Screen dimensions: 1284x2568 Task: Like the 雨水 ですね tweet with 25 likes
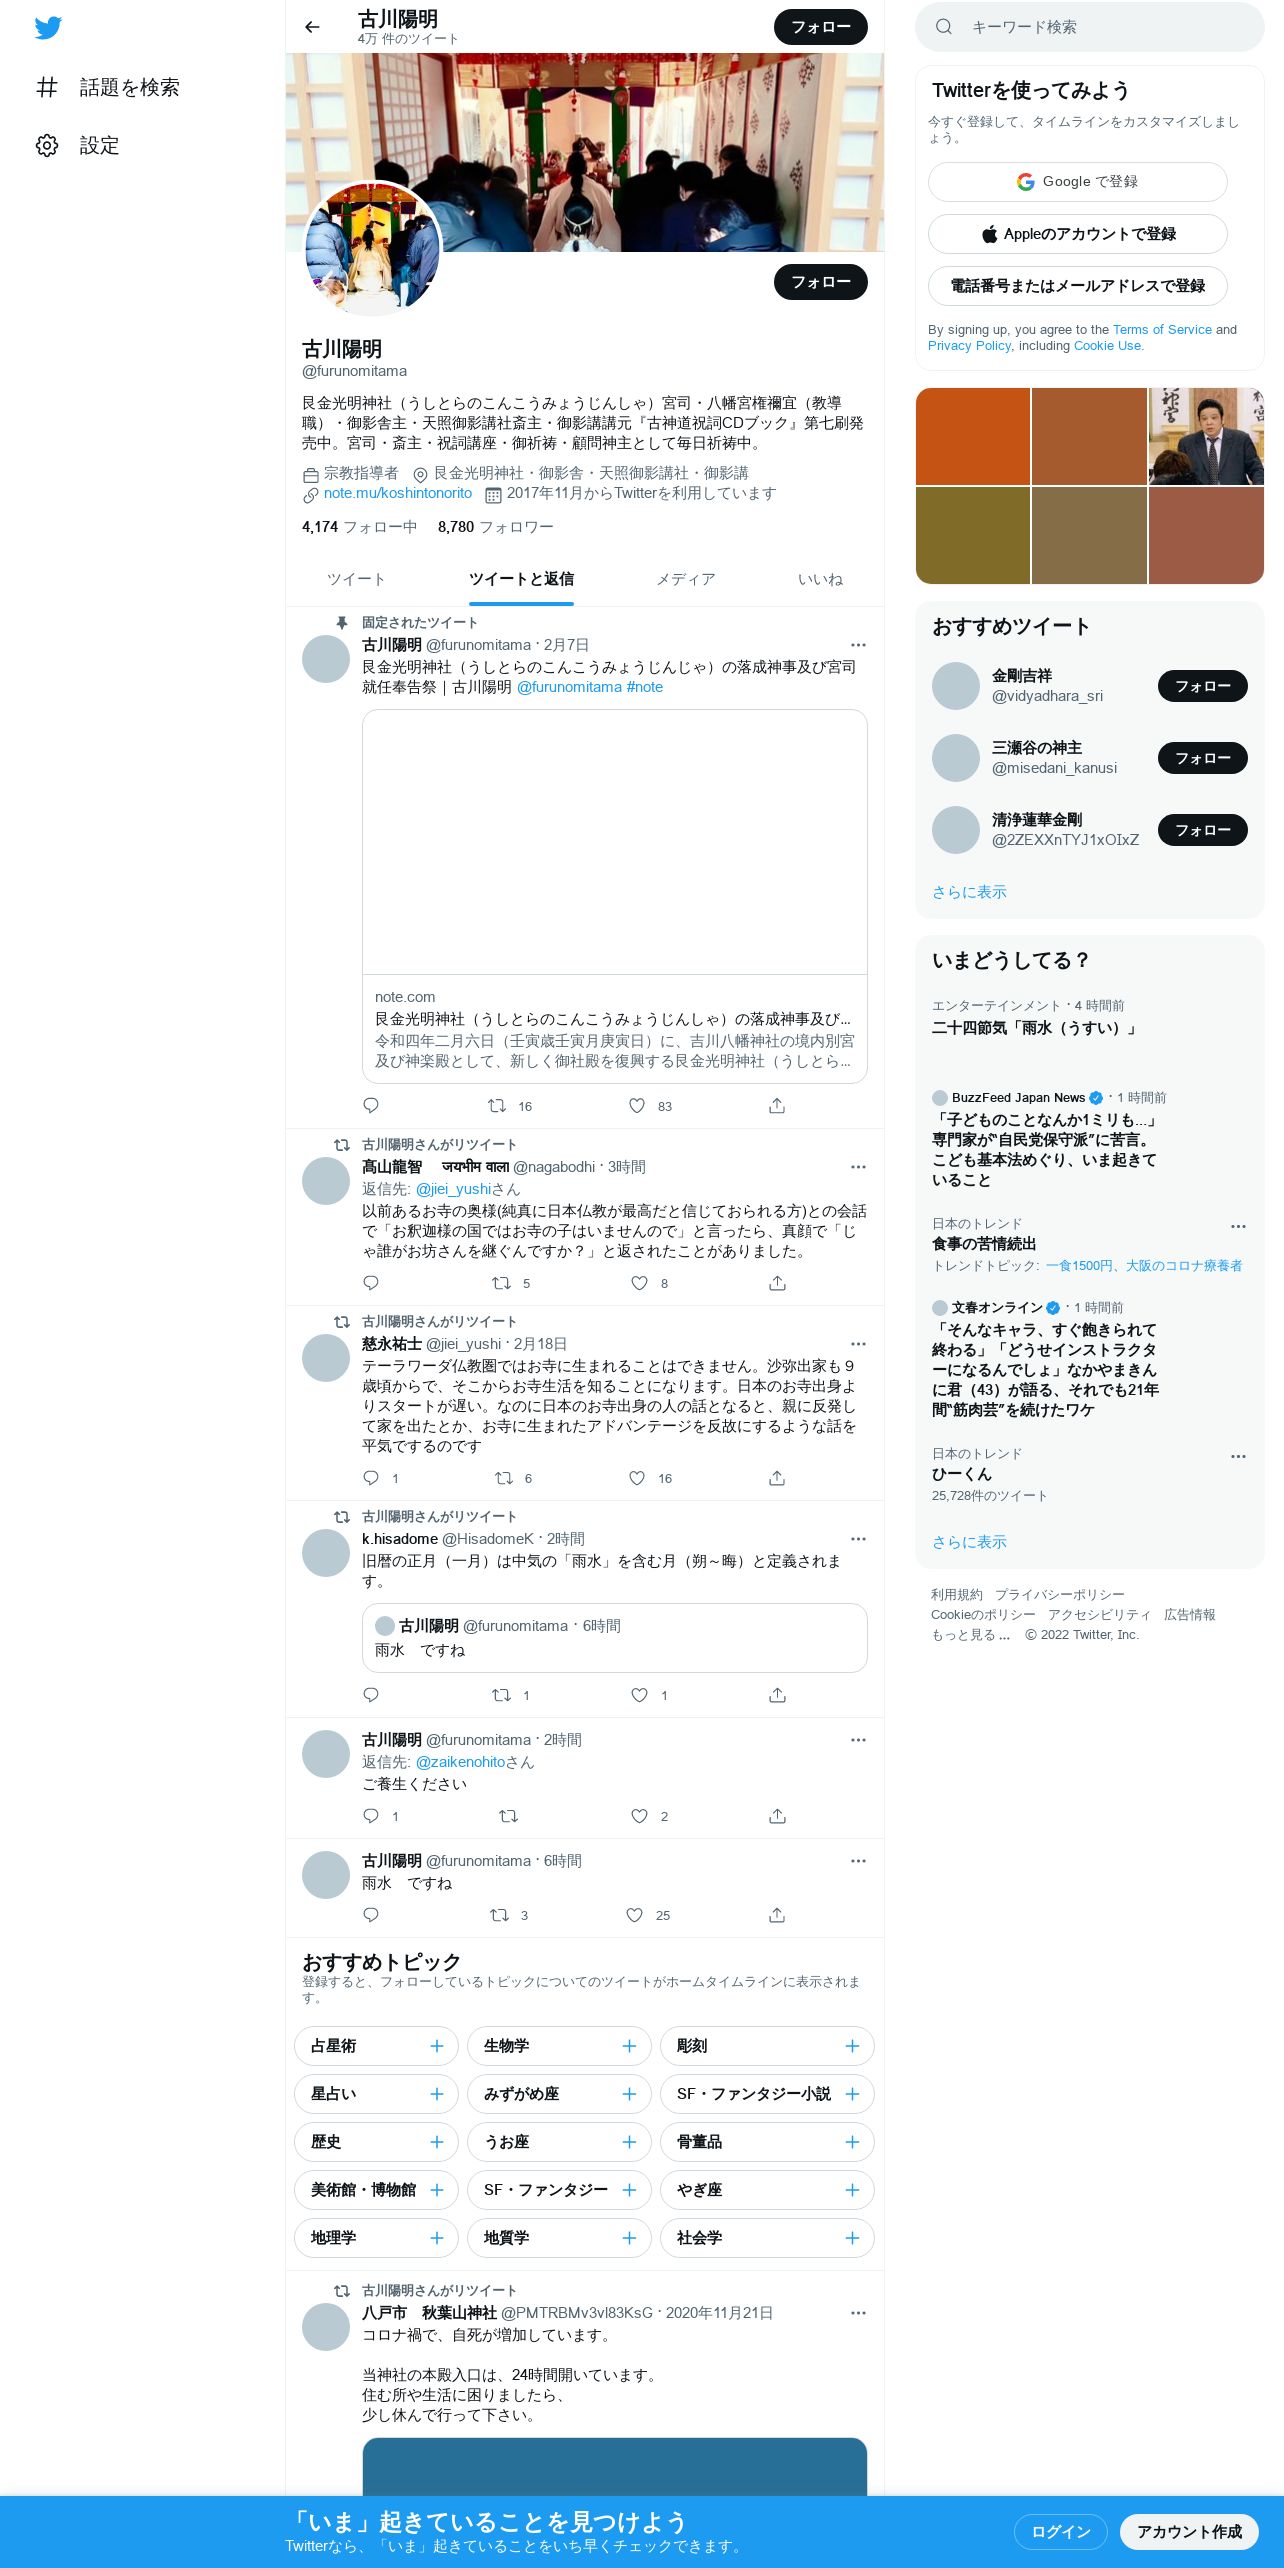pos(648,1915)
